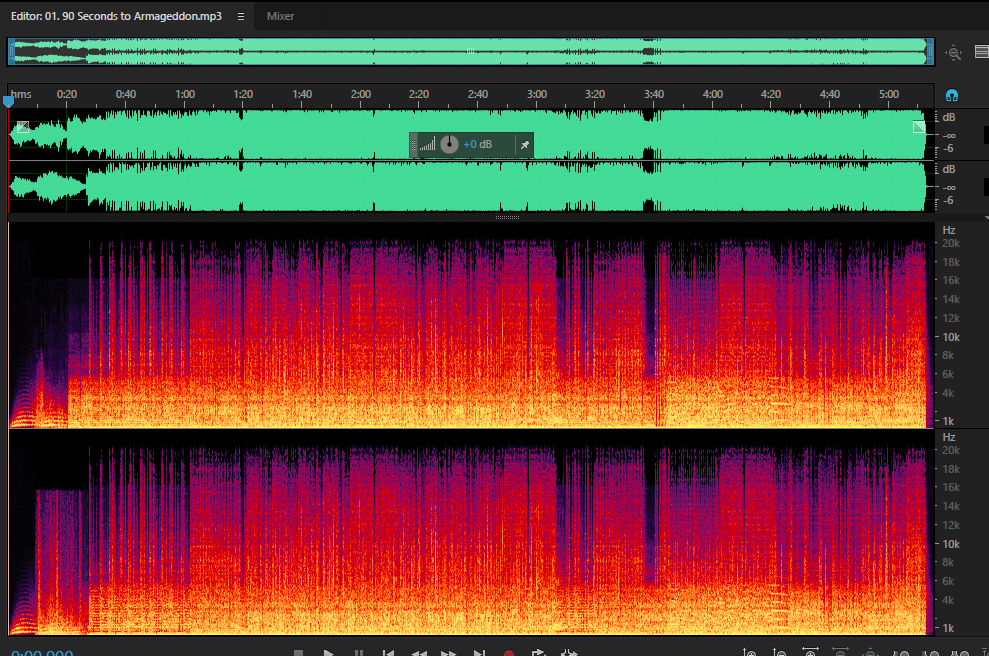The image size is (989, 656).
Task: Click the overview navigator left edge handle
Action: tap(11, 52)
